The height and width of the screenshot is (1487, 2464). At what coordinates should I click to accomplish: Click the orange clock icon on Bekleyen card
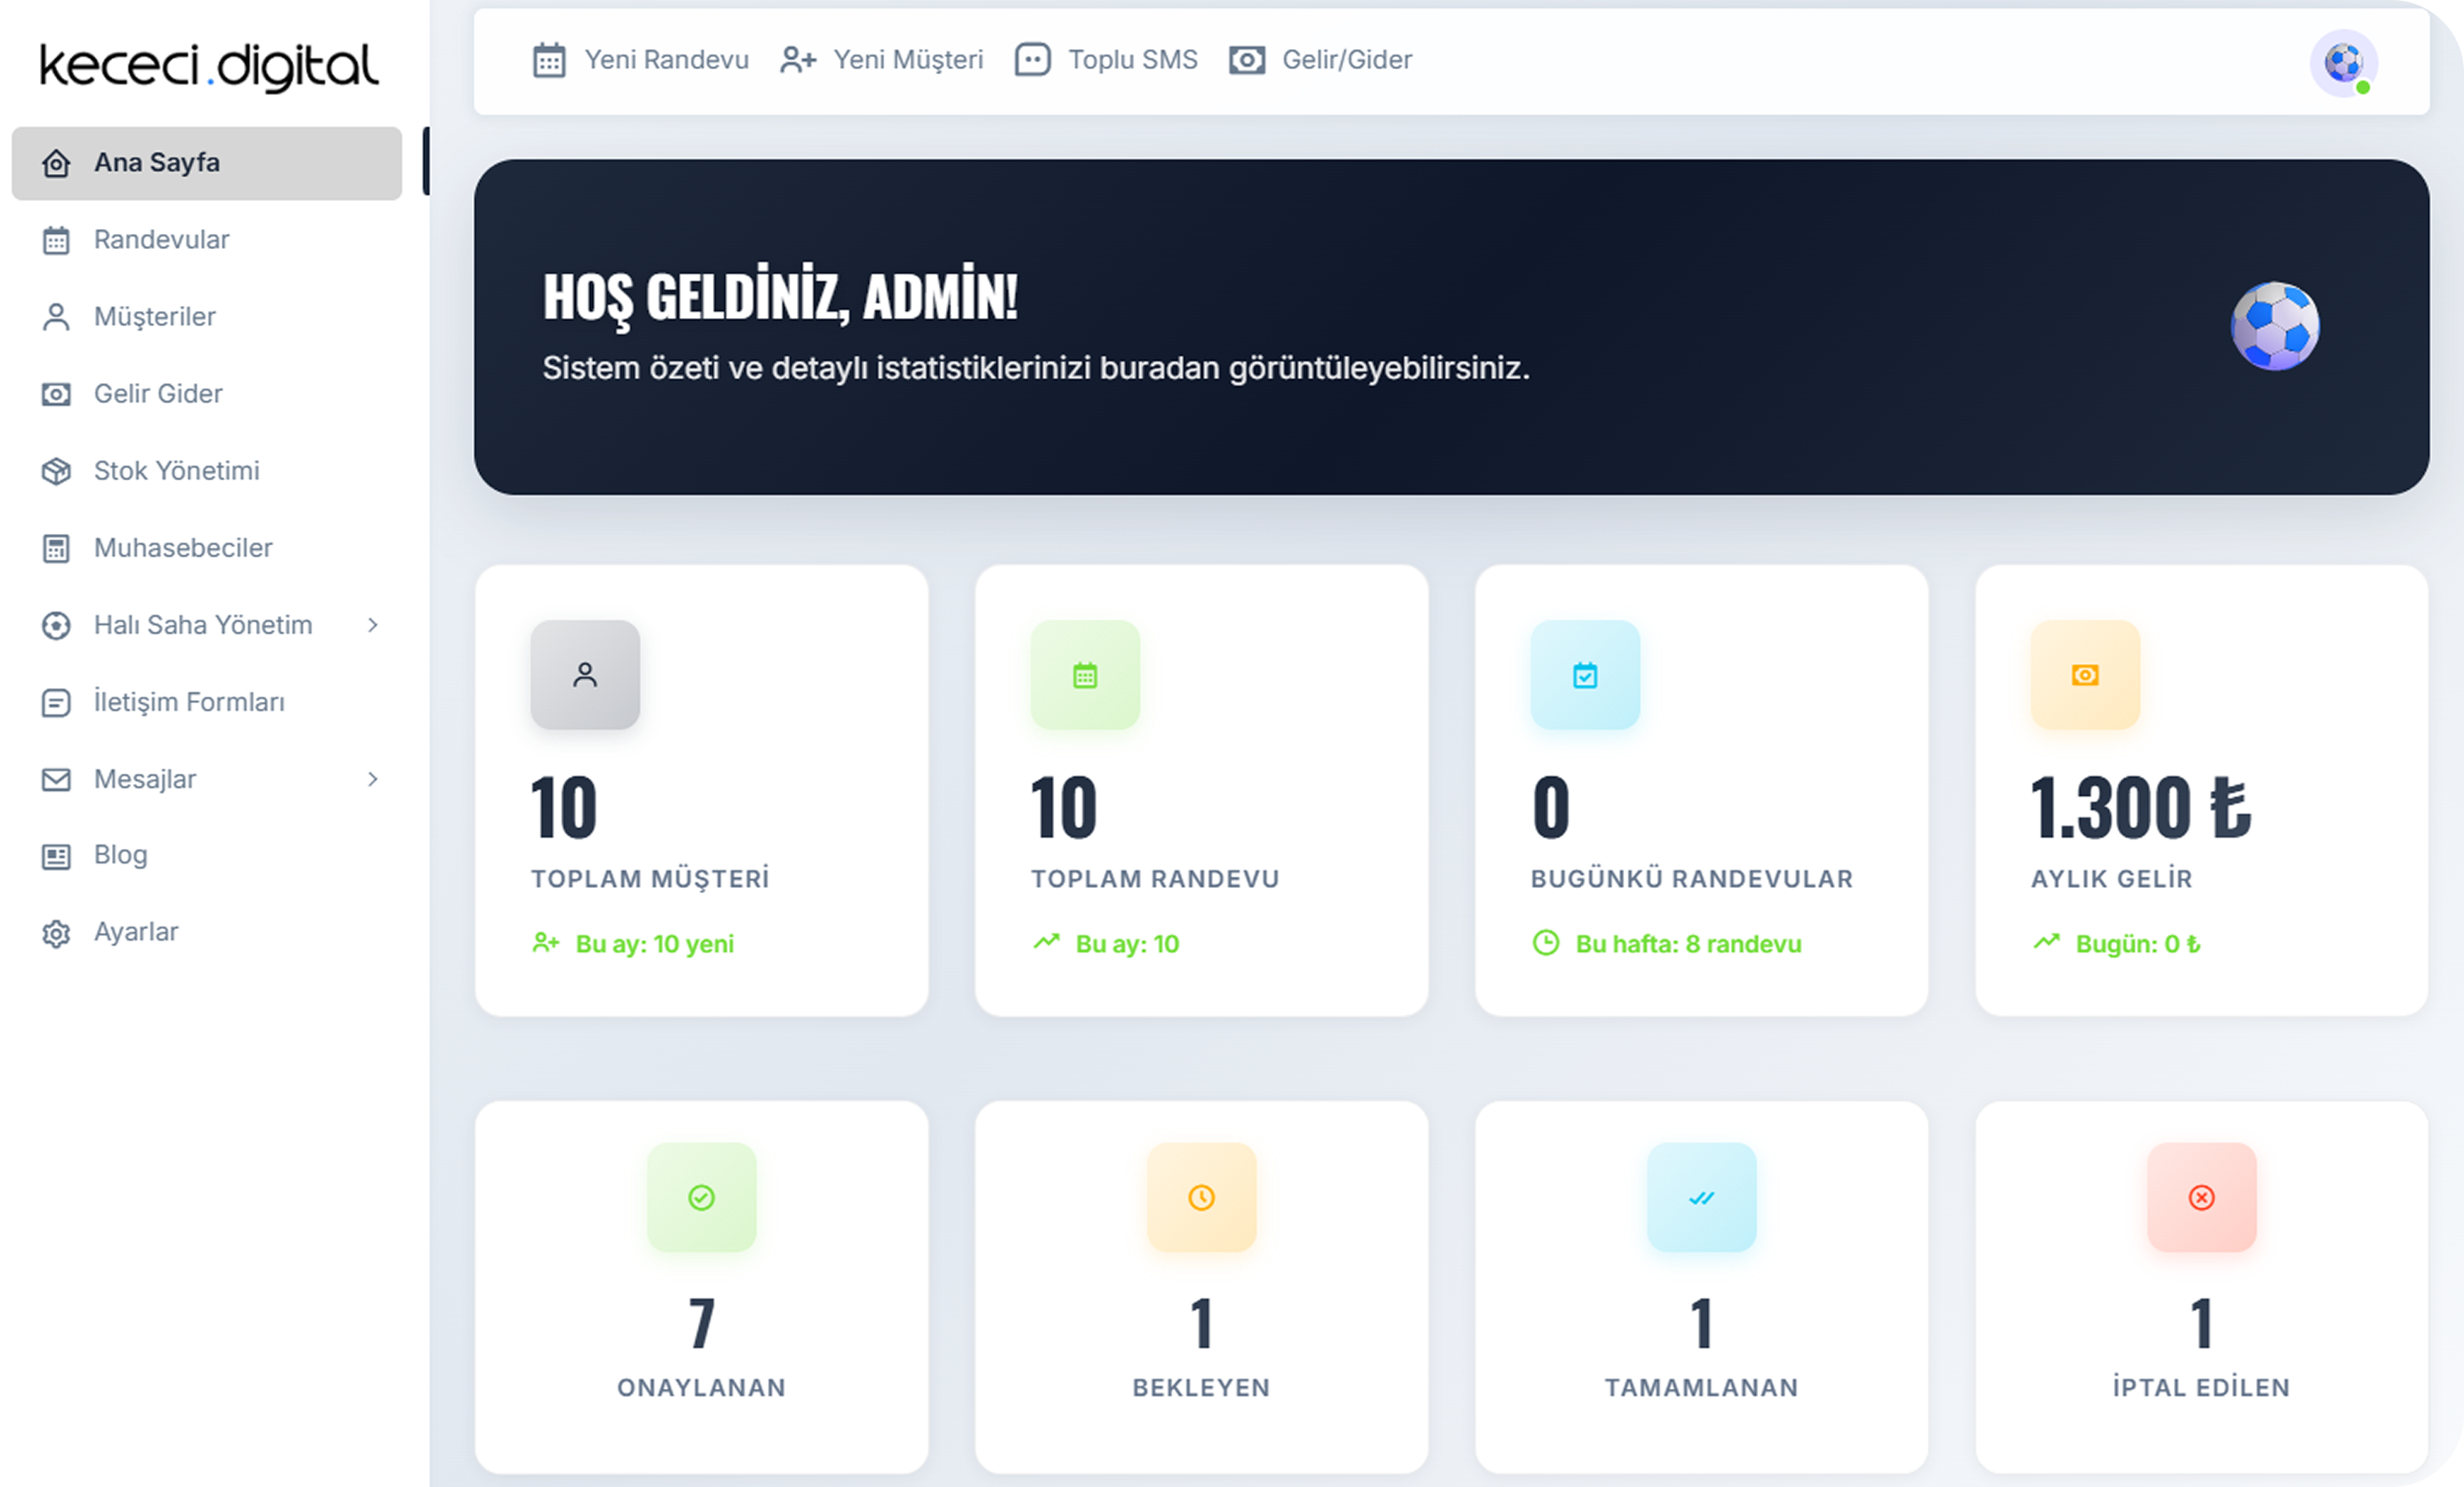[x=1201, y=1197]
